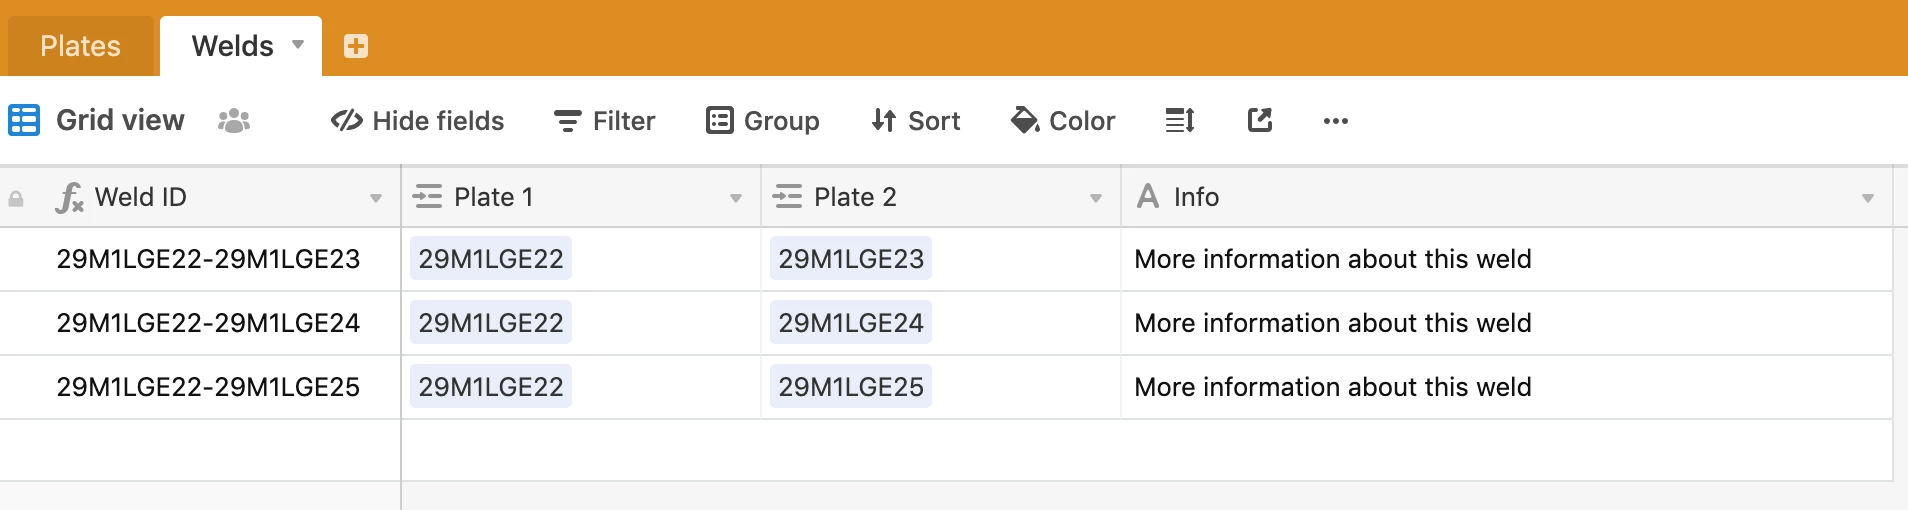Open the Welds tab dropdown arrow
Image resolution: width=1908 pixels, height=510 pixels.
click(x=298, y=45)
